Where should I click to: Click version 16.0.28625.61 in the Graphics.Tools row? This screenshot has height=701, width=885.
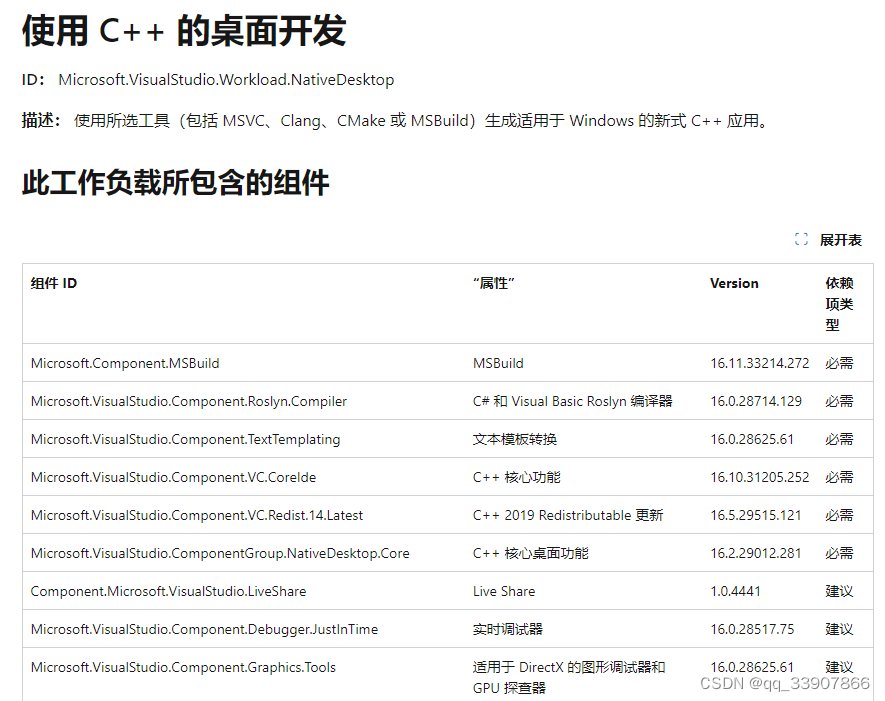click(x=752, y=667)
